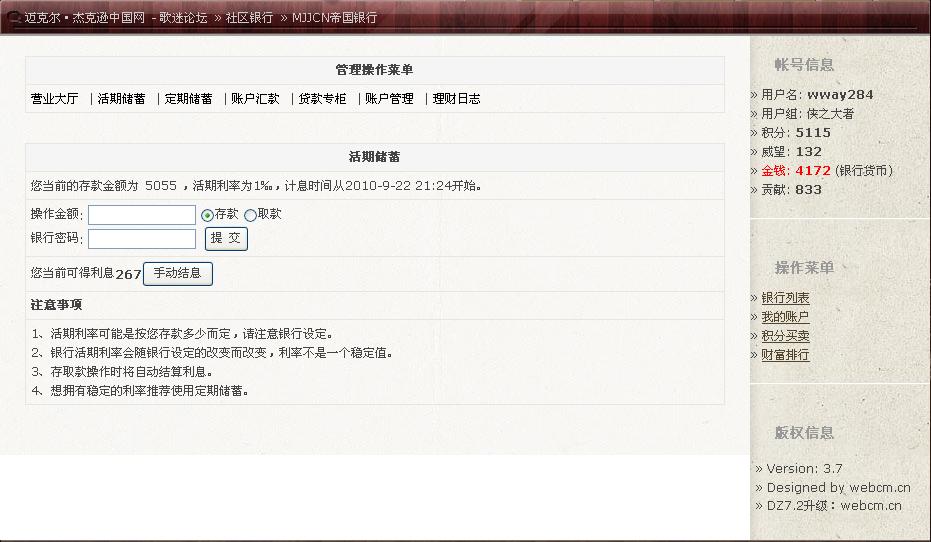Viewport: 931px width, 542px height.
Task: Open the 营业大厅 menu item
Action: tap(55, 99)
